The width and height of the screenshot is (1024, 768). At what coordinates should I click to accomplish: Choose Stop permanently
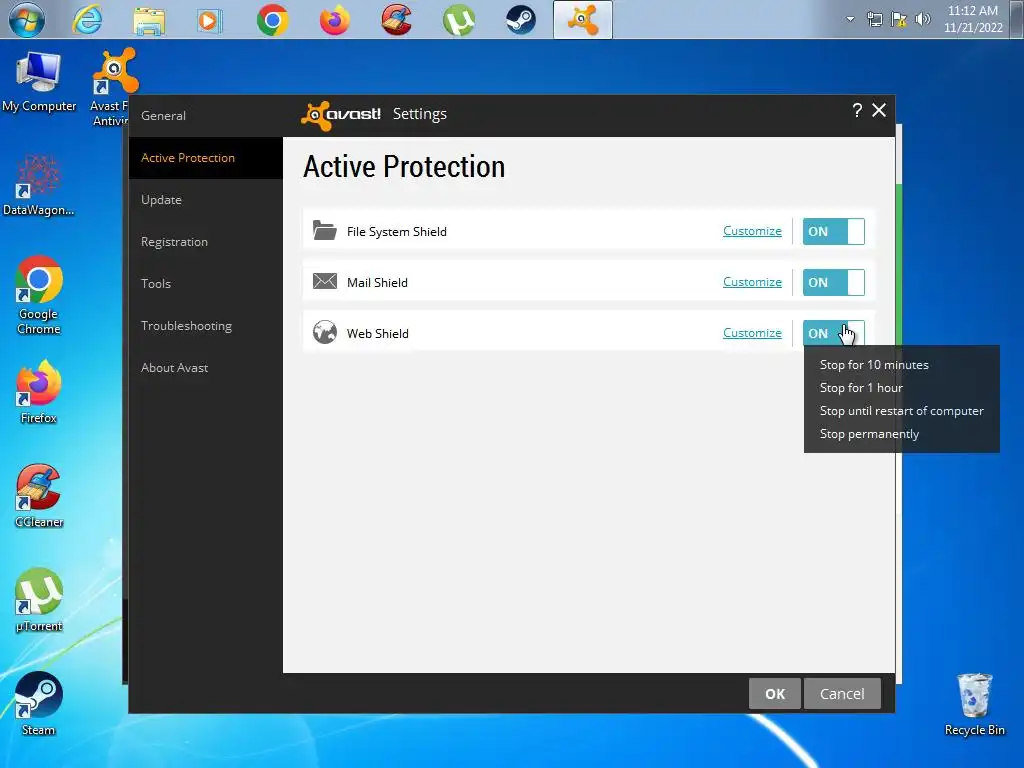pos(869,434)
